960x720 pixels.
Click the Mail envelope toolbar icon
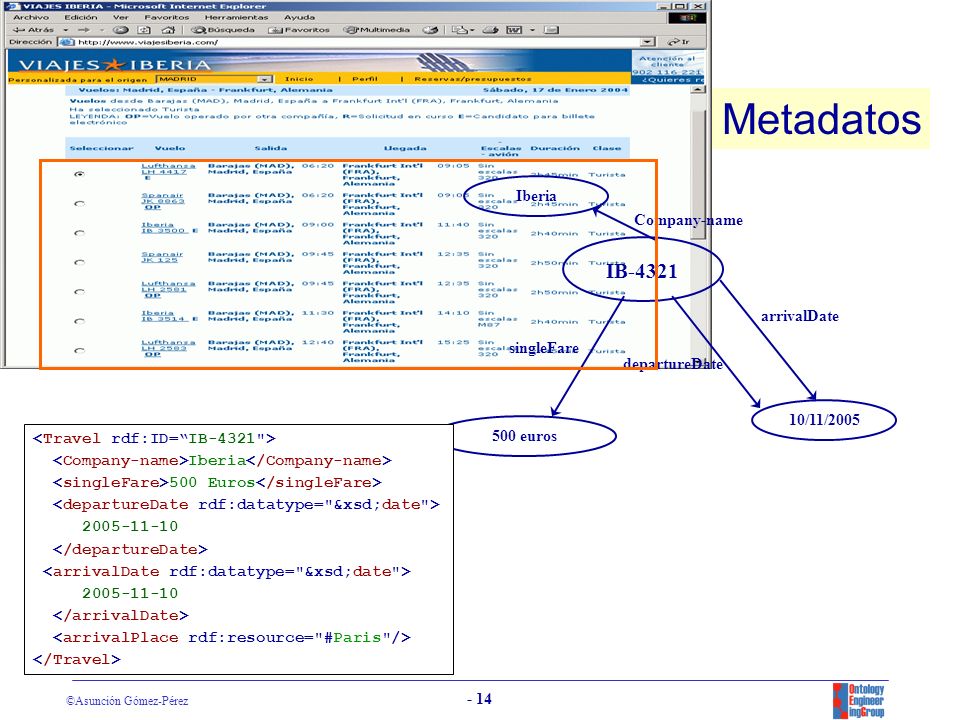(x=459, y=29)
